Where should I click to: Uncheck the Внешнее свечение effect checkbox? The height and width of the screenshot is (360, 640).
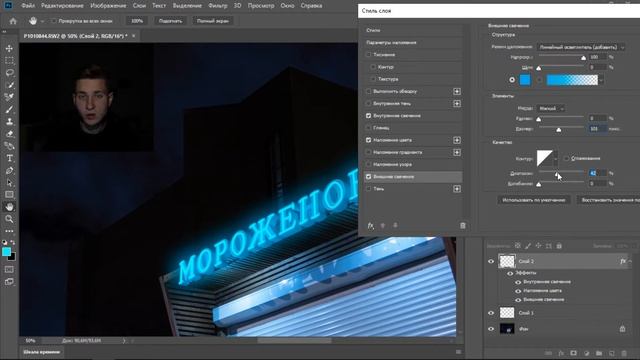coord(369,177)
